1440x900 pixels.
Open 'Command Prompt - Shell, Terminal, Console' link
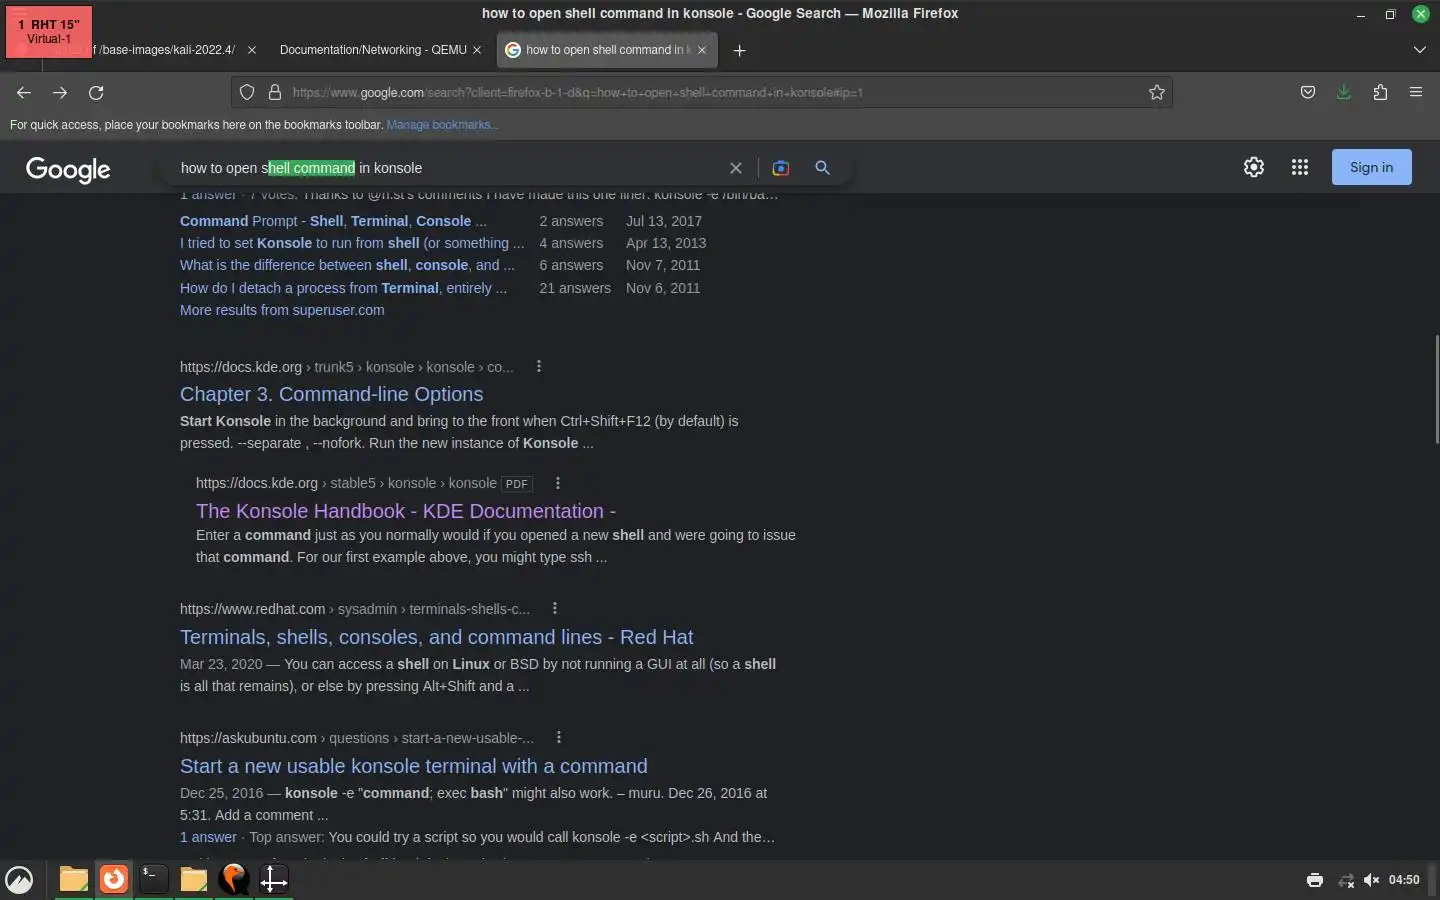click(333, 221)
